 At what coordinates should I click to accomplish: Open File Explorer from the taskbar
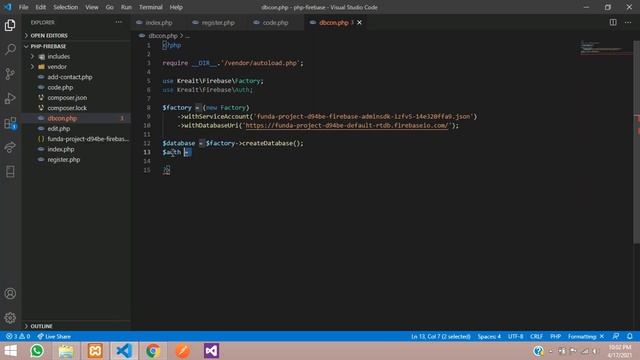click(x=66, y=351)
